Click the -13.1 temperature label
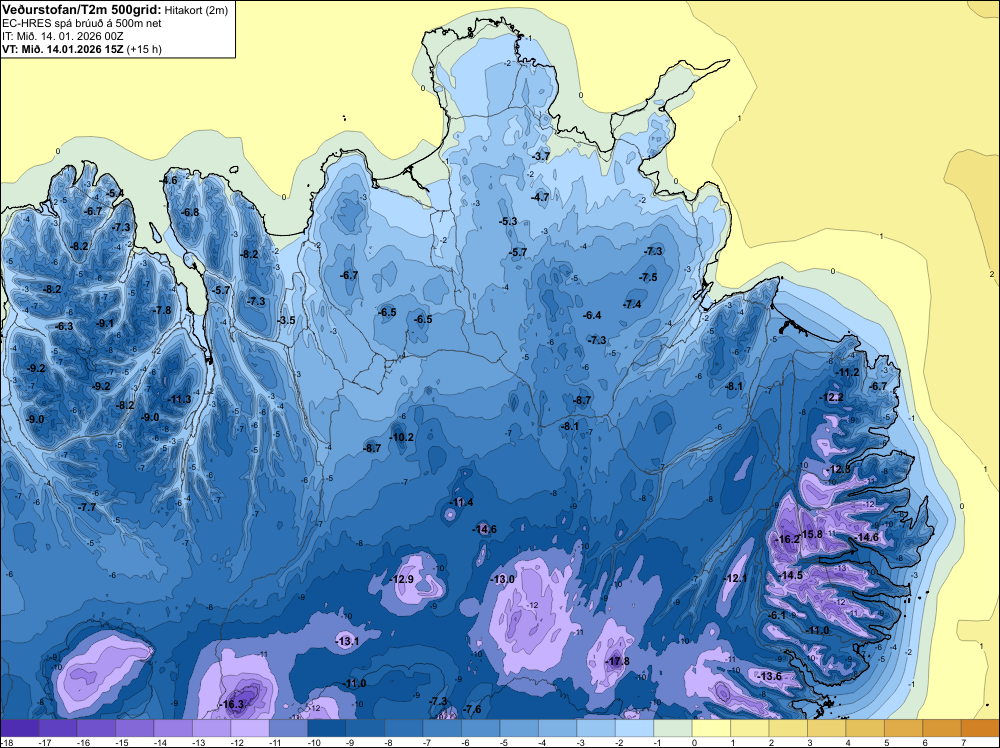The height and width of the screenshot is (748, 1000). 347,642
